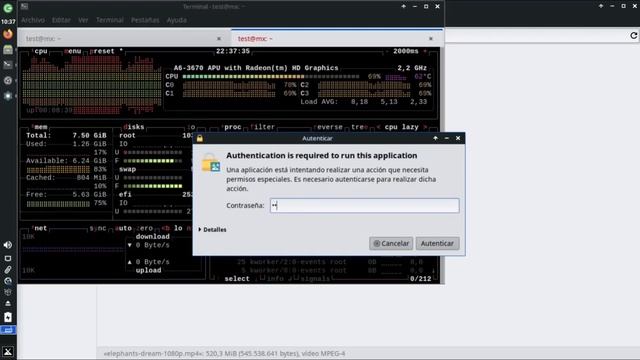Click the X icon at the panel bottom

point(8,351)
